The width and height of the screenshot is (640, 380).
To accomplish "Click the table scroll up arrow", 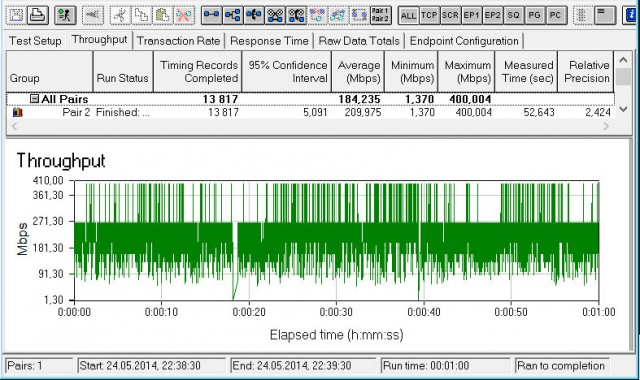I will (623, 60).
